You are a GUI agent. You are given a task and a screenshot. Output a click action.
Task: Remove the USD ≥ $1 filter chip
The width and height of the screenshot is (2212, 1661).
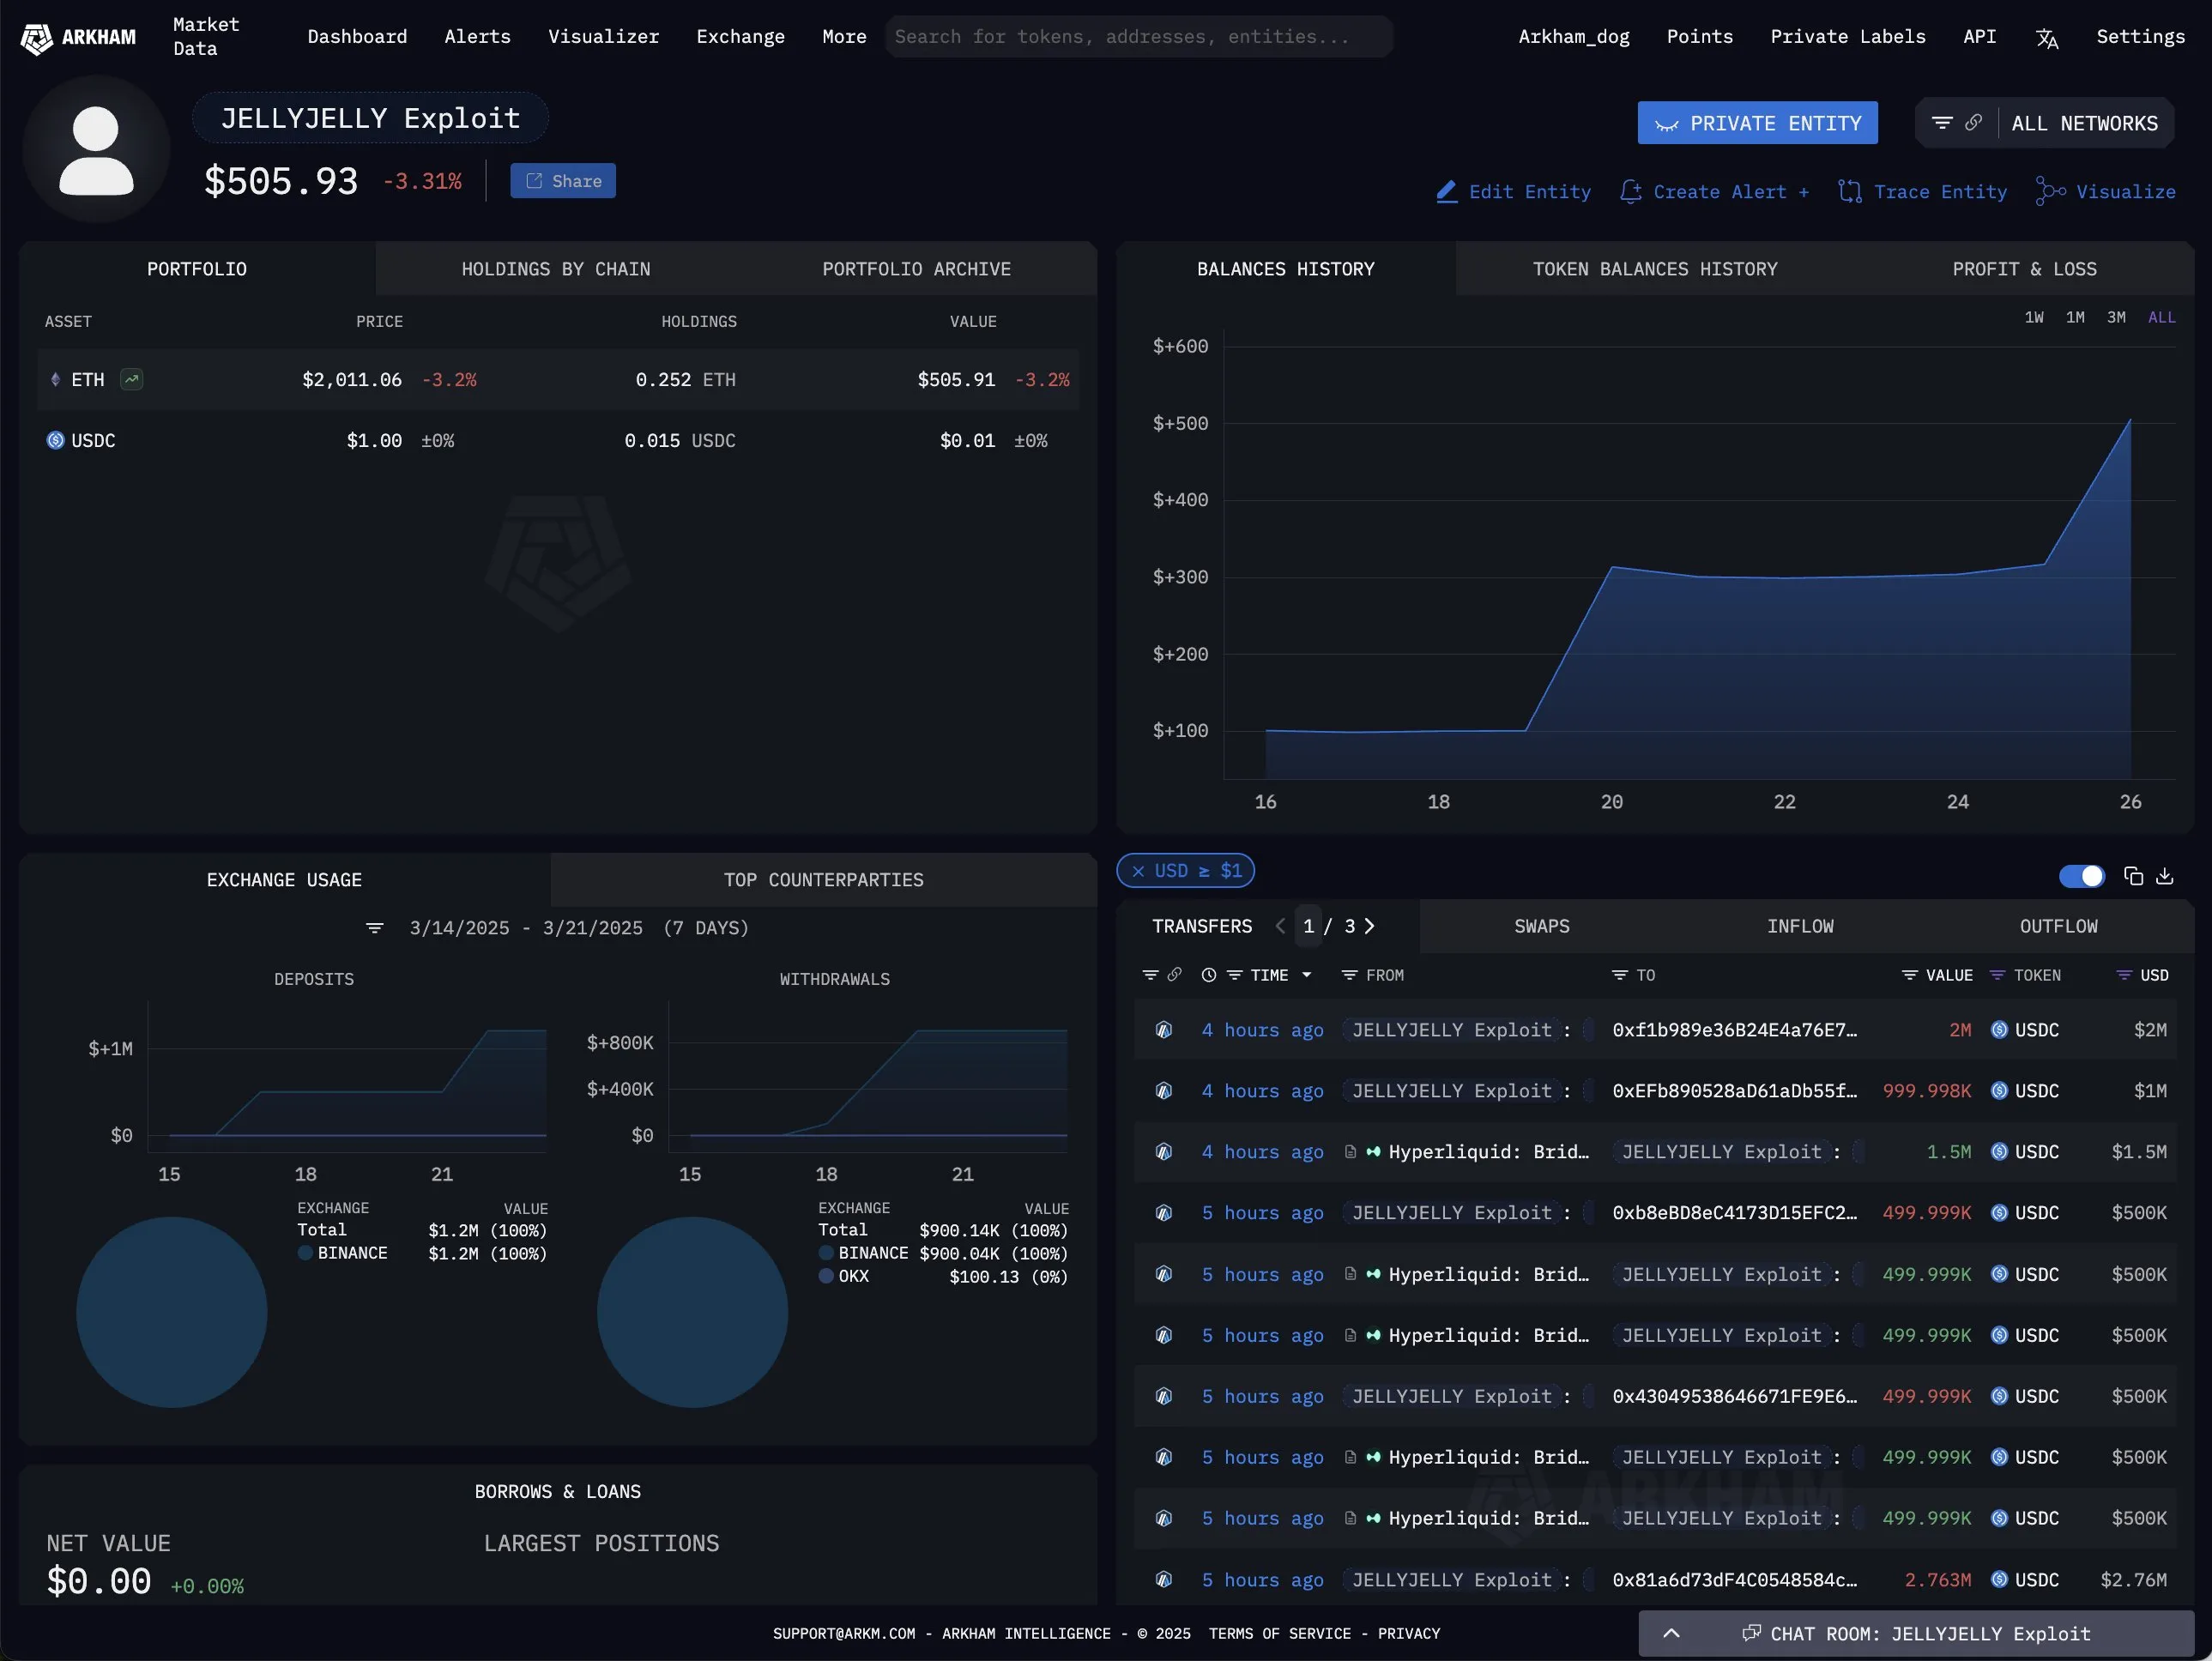(1138, 871)
